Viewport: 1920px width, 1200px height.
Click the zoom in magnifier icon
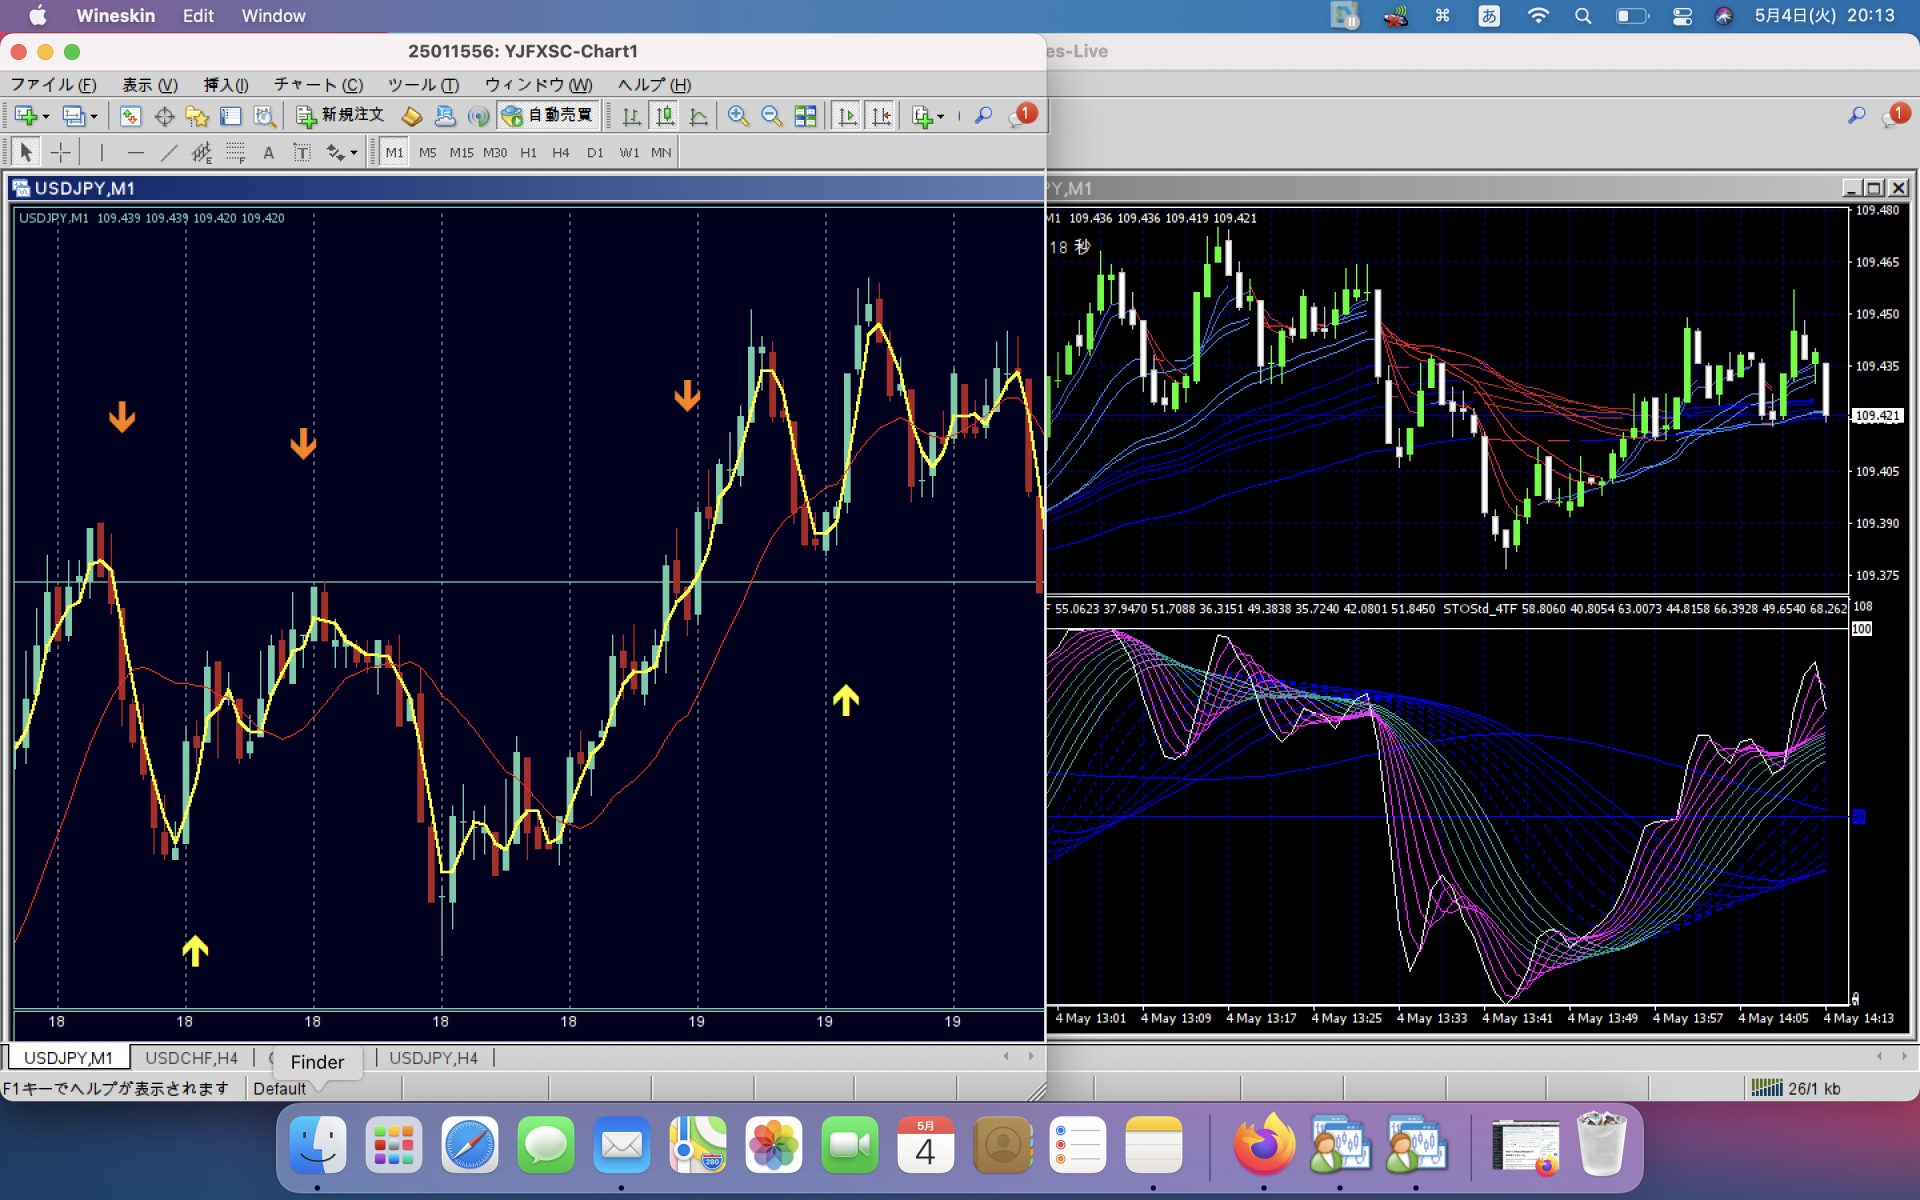(738, 116)
